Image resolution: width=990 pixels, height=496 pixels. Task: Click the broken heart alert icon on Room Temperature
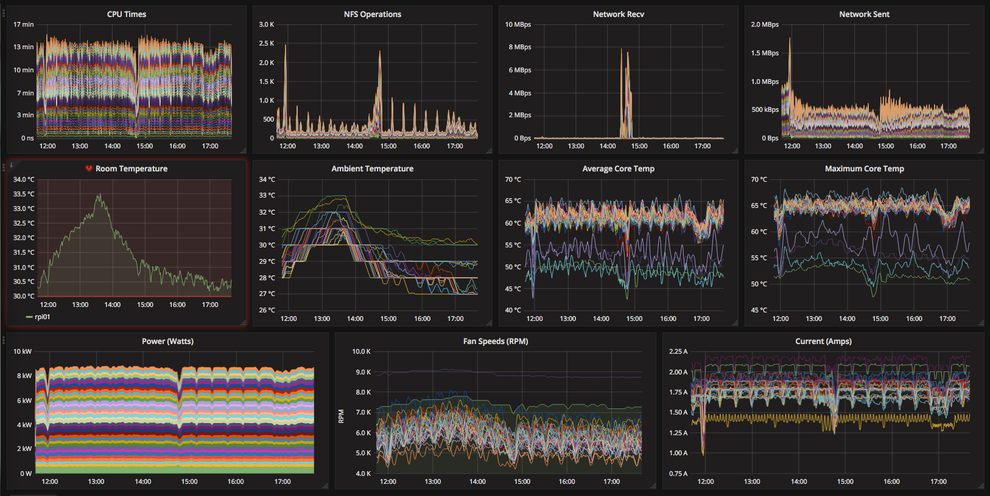click(x=89, y=169)
